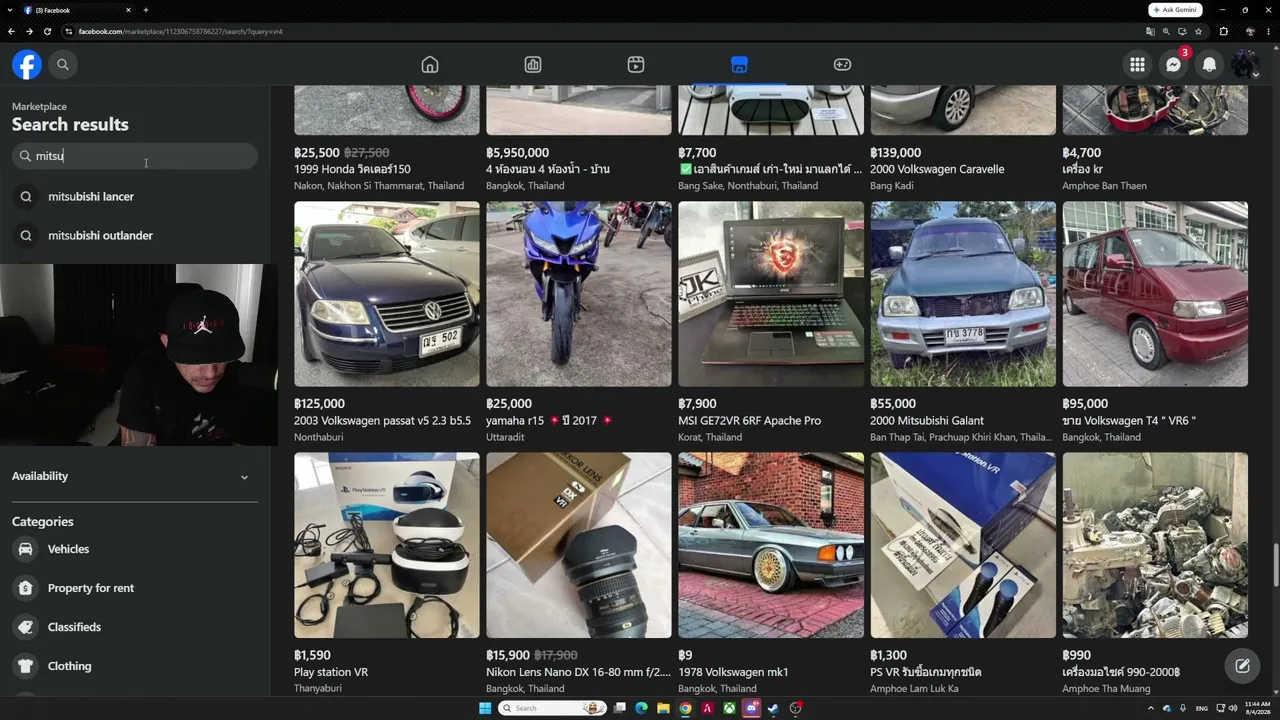Open the 1978 Volkswagen mk1 photo
This screenshot has width=1280, height=720.
tap(771, 545)
